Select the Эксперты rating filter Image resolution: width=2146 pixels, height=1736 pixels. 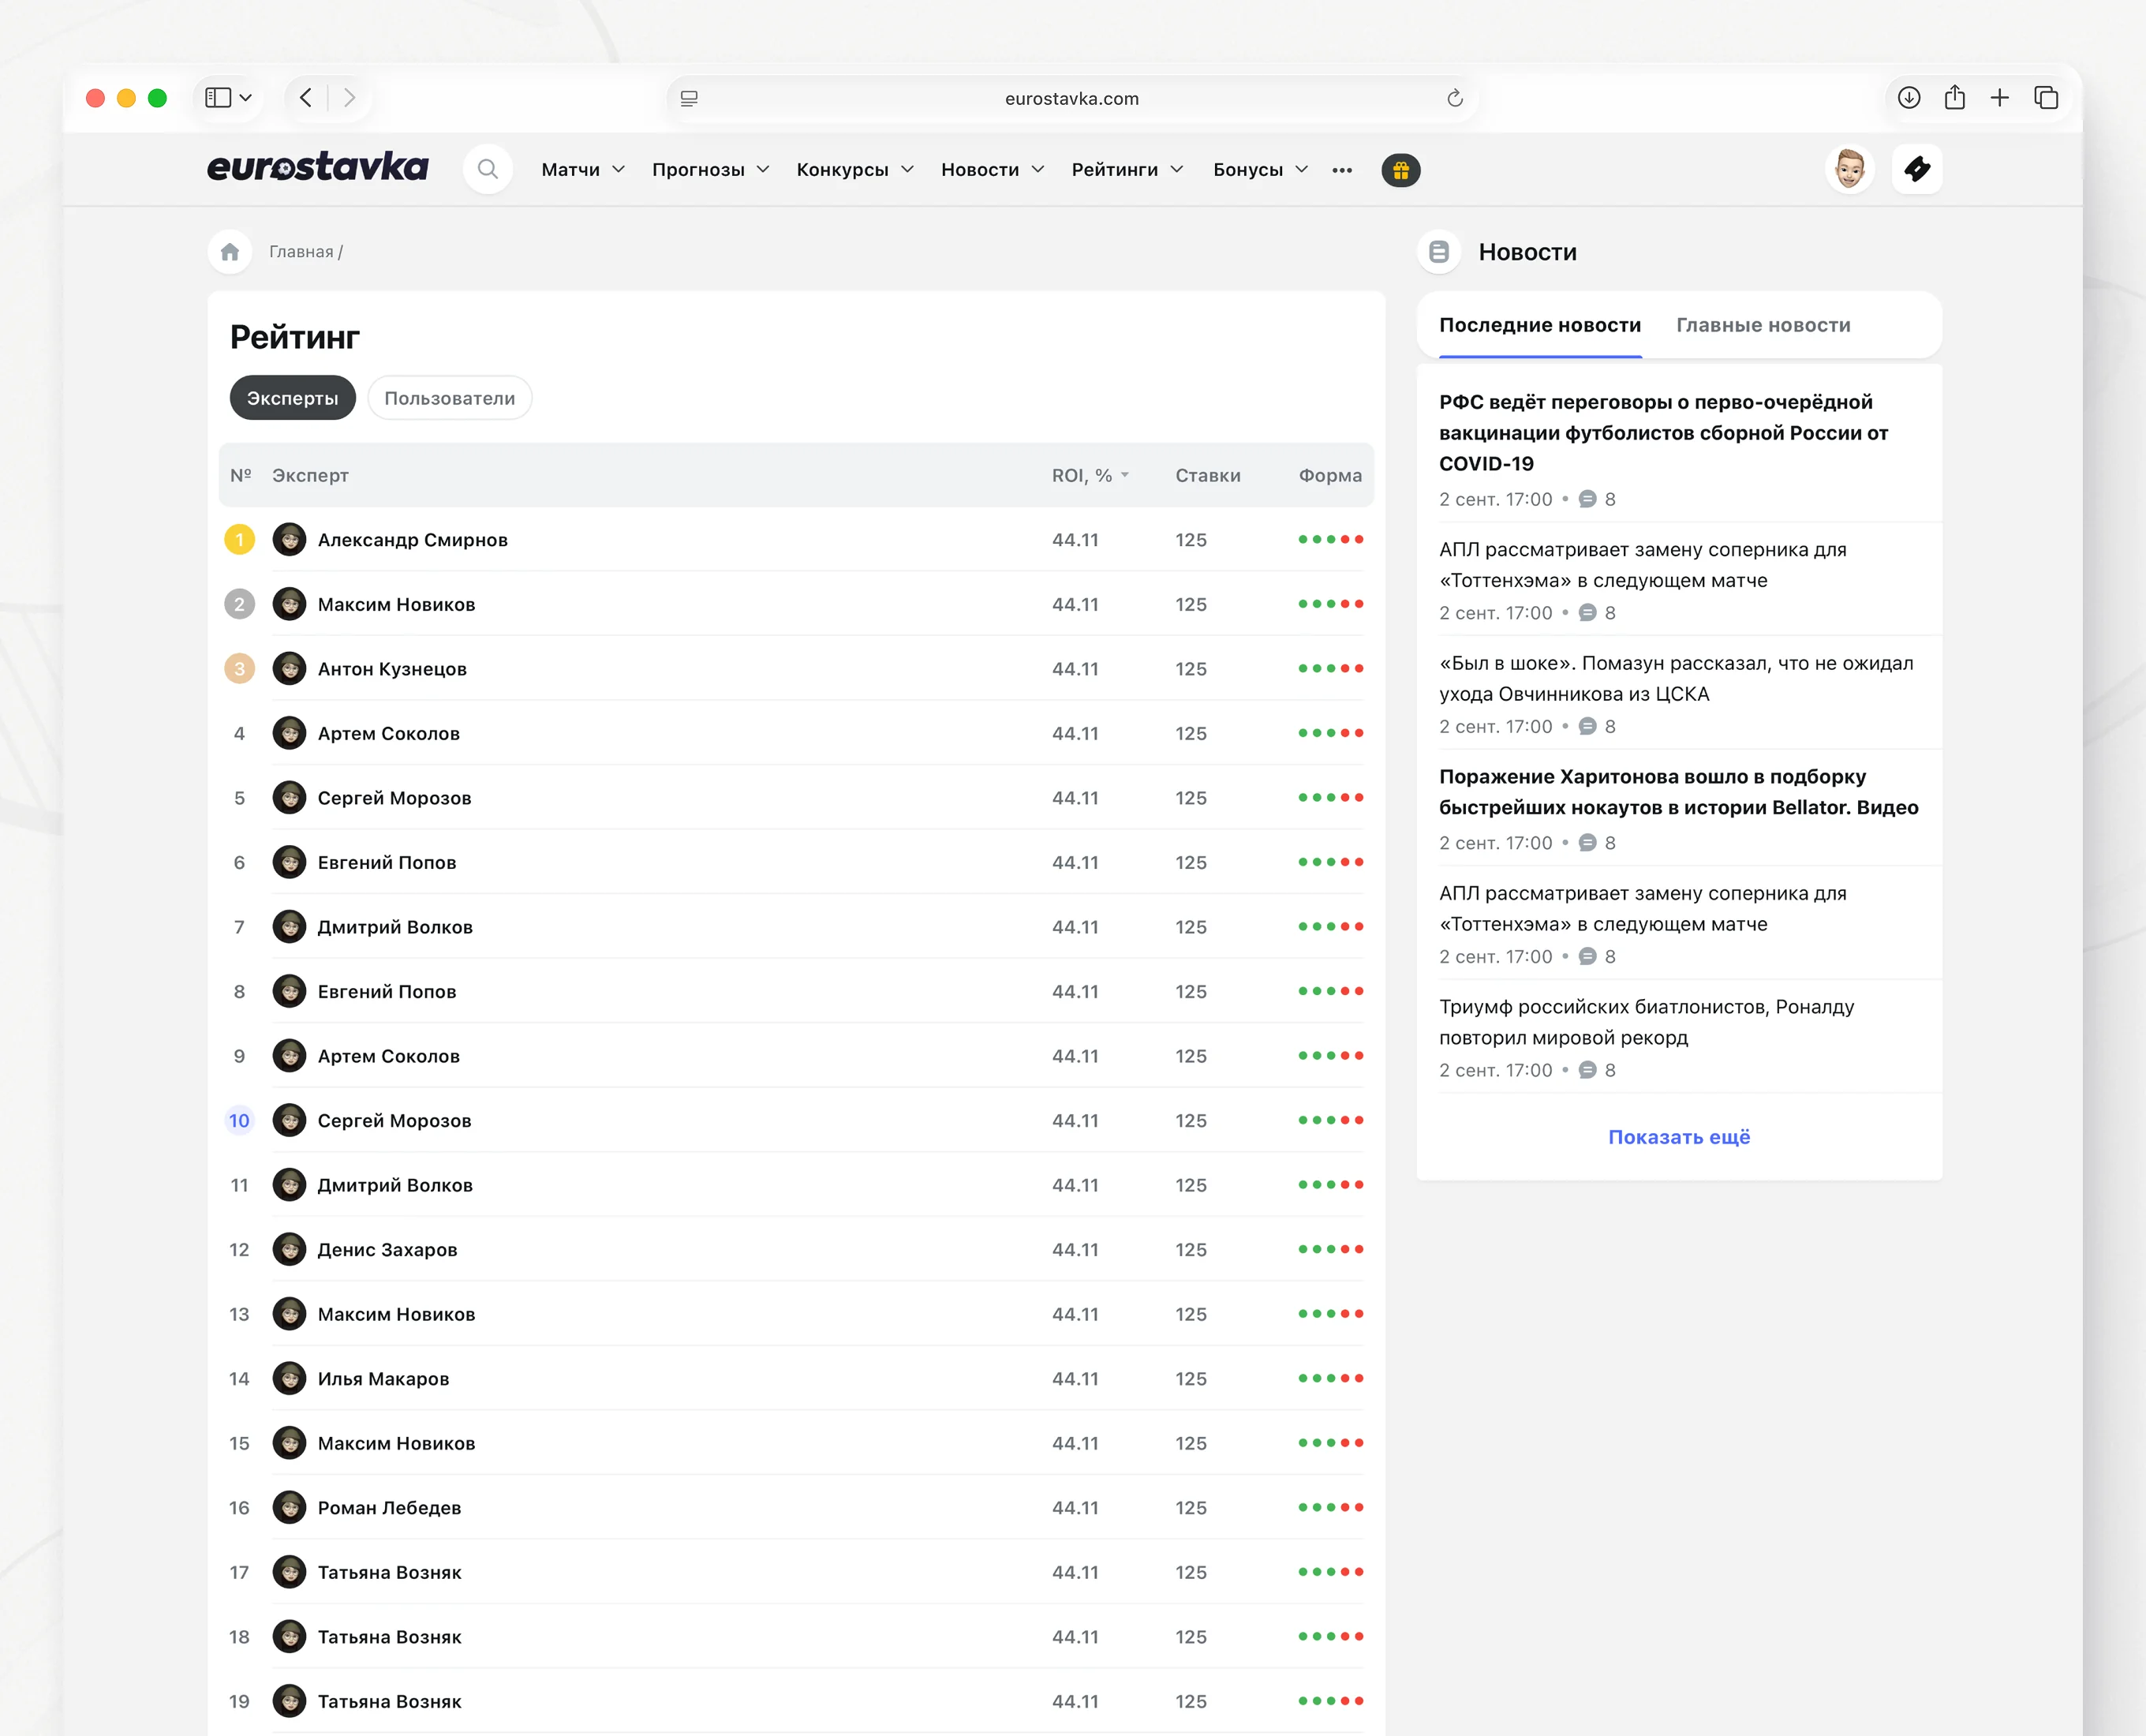click(292, 398)
